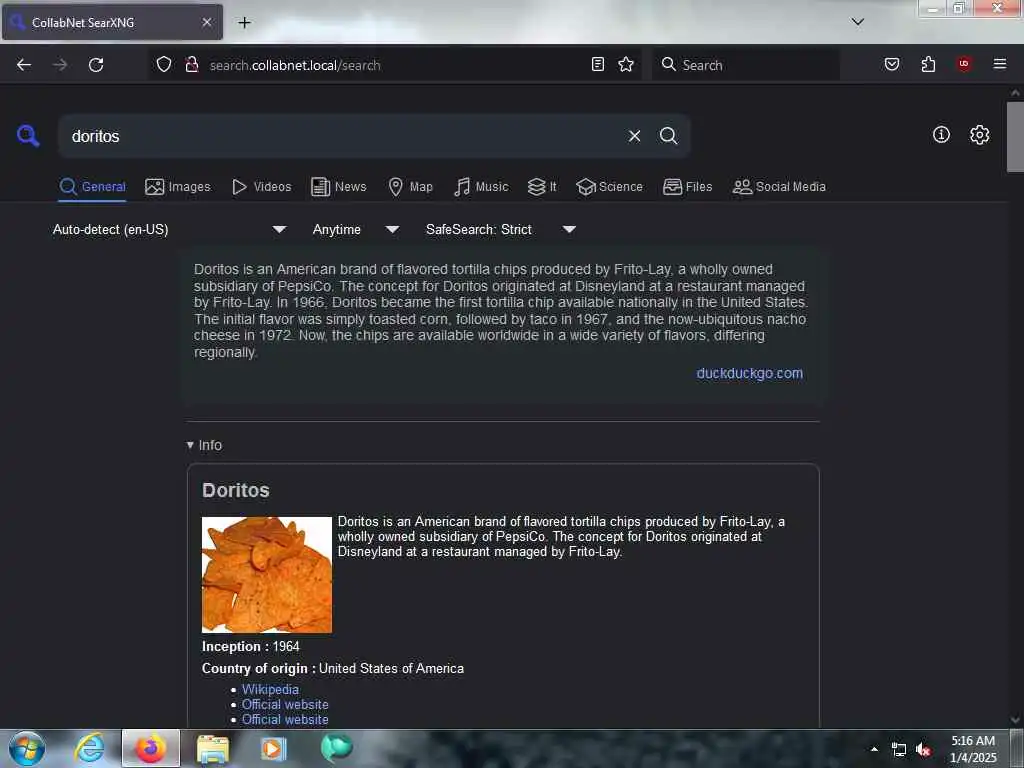The width and height of the screenshot is (1024, 768).
Task: Switch to the Map tab
Action: pos(410,187)
